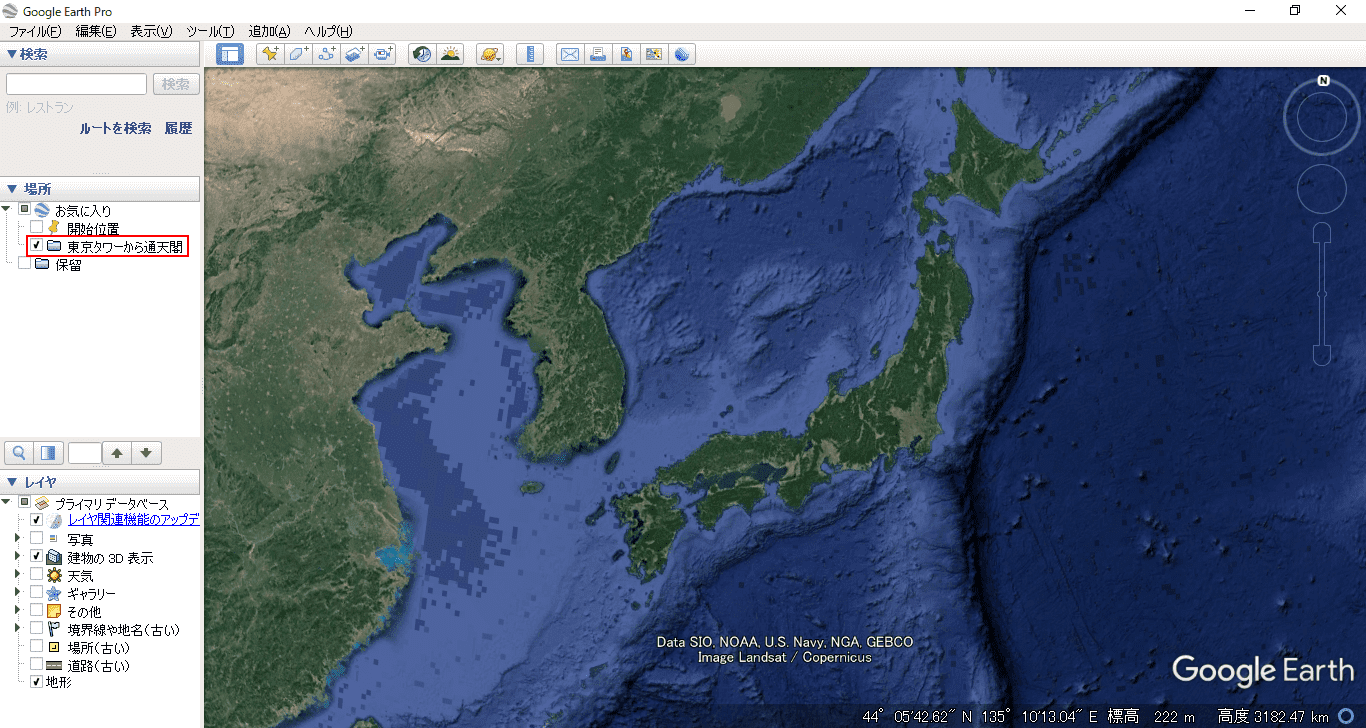Image resolution: width=1366 pixels, height=728 pixels.
Task: Click the vertical zoom slider
Action: 1322,294
